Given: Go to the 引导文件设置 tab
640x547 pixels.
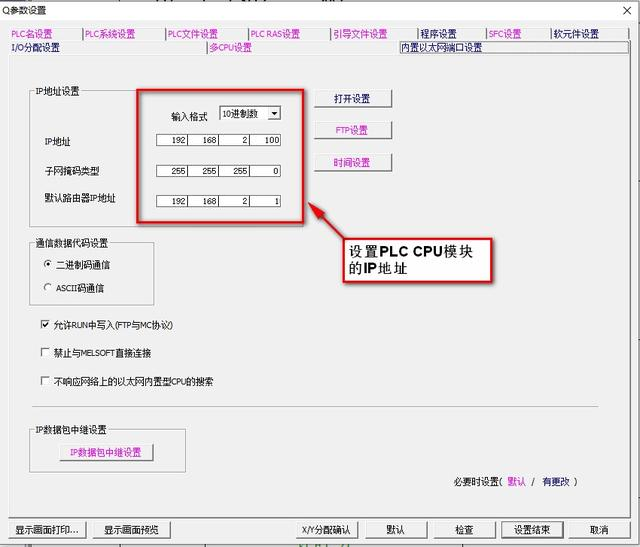Looking at the screenshot, I should (x=360, y=34).
